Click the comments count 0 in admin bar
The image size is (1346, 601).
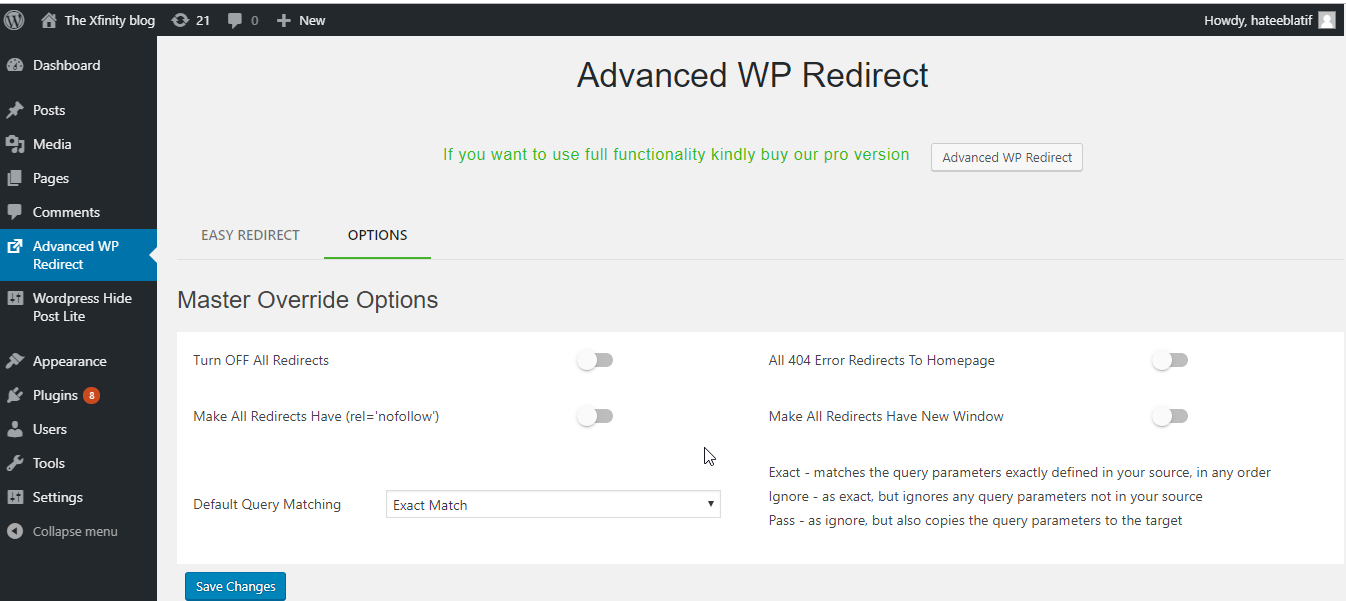pos(254,20)
